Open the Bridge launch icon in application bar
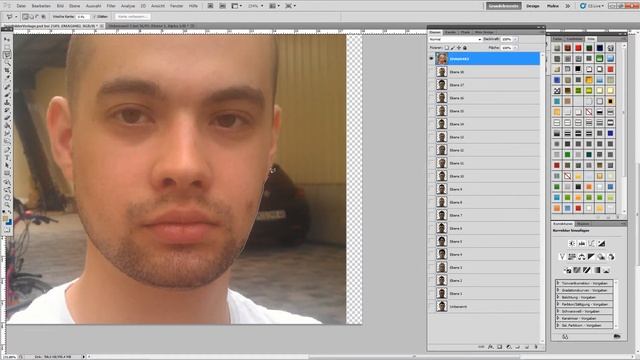Screen dimensions: 640x360 210,6
